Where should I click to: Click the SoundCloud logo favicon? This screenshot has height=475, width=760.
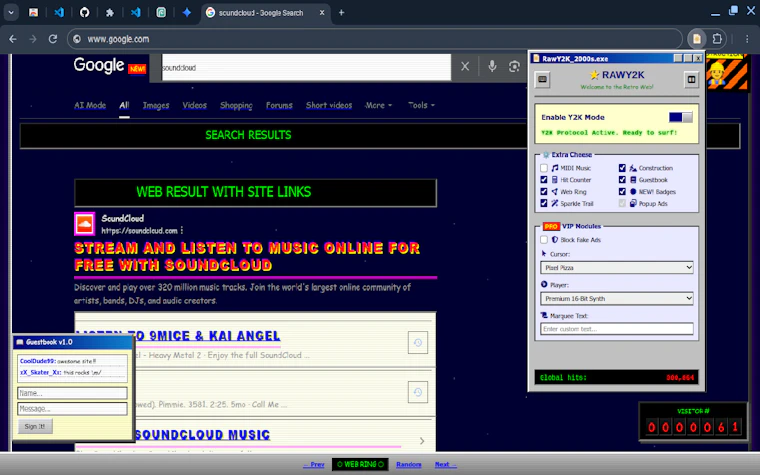[84, 223]
